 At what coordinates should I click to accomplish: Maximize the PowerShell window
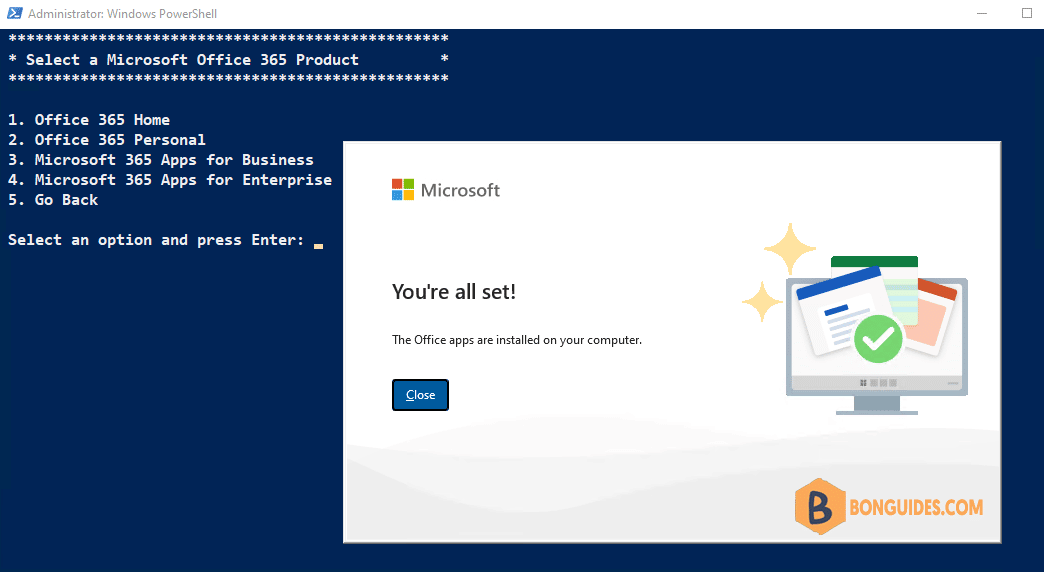pyautogui.click(x=1026, y=13)
